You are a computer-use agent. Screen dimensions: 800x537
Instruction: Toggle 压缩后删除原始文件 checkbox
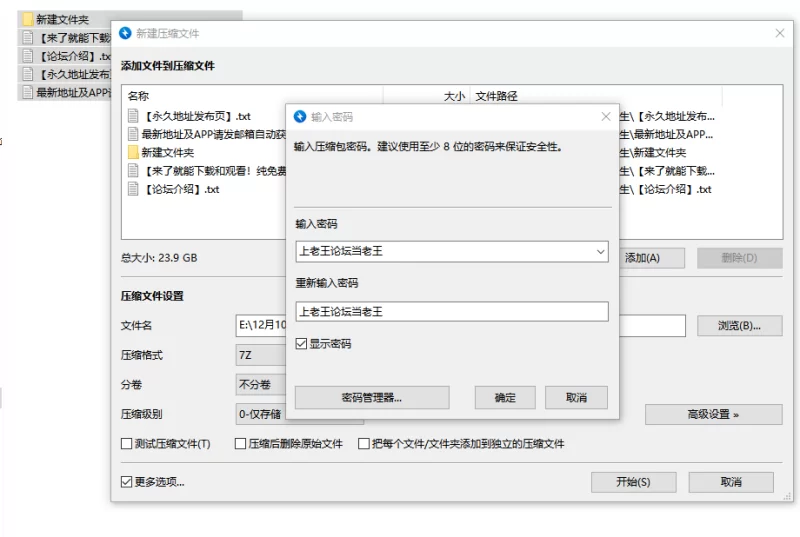click(x=241, y=444)
